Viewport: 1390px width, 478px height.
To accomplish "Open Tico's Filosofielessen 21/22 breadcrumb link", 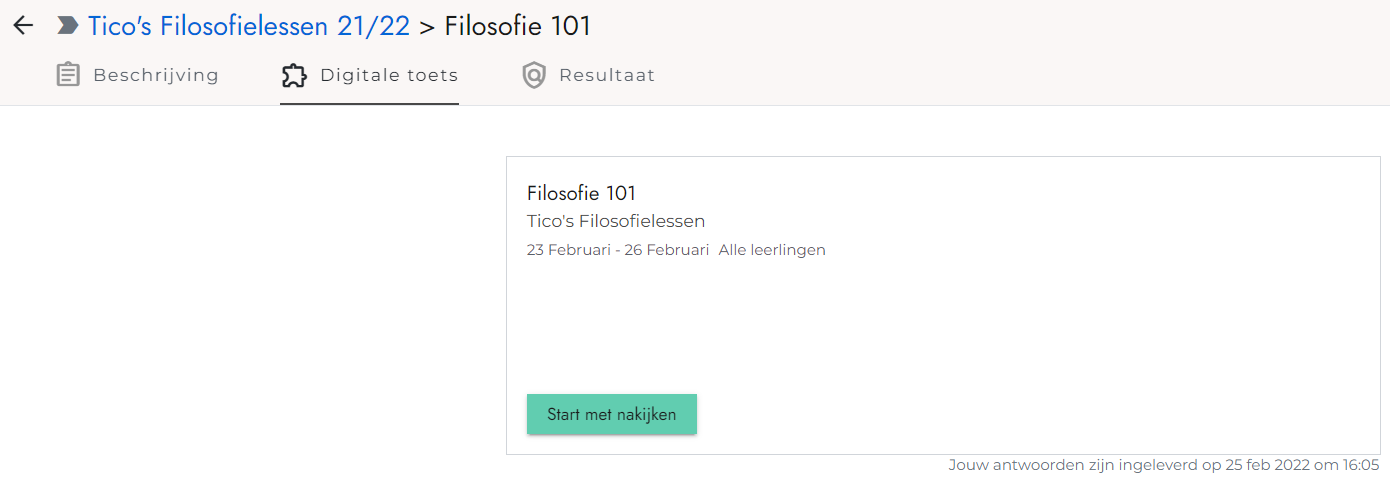I will (249, 26).
